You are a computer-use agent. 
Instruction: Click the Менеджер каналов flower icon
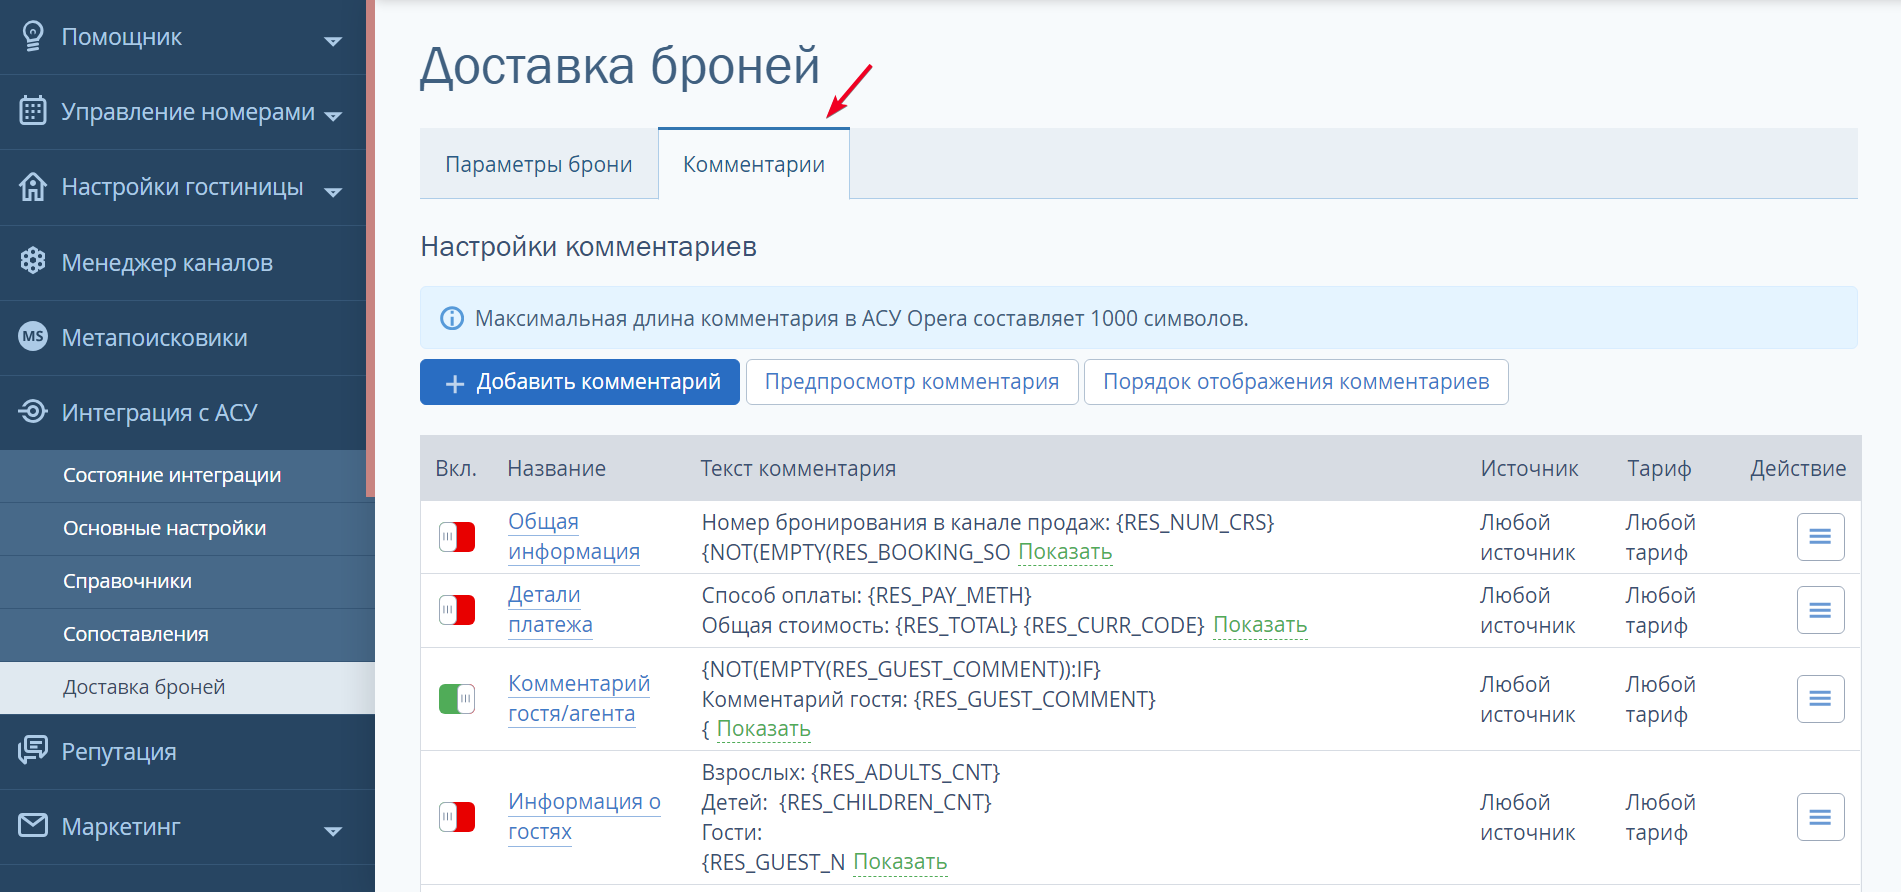[x=33, y=261]
